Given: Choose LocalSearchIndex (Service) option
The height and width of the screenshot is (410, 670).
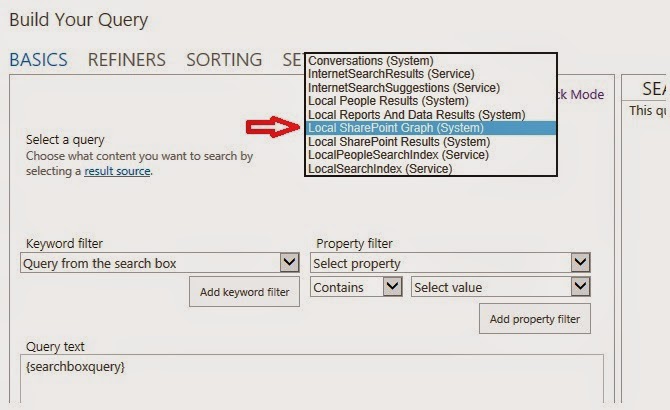Looking at the screenshot, I should pyautogui.click(x=431, y=168).
